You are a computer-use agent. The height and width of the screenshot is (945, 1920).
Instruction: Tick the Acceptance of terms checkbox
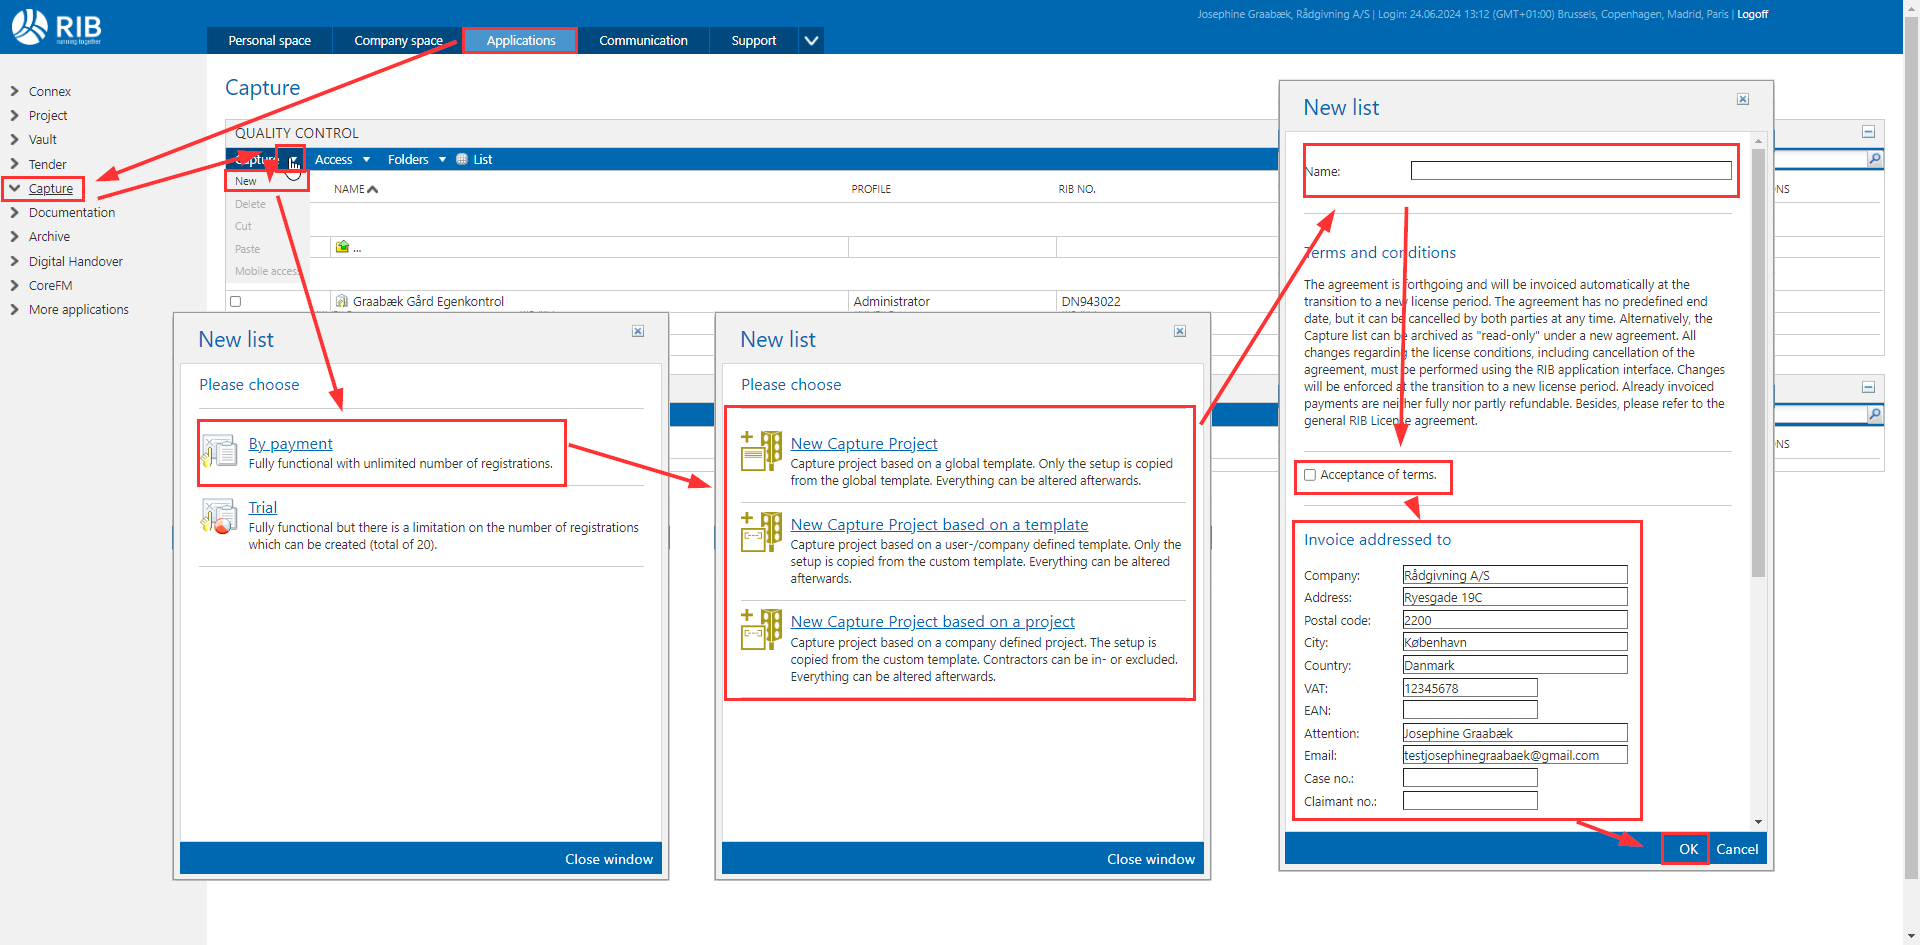click(x=1310, y=475)
